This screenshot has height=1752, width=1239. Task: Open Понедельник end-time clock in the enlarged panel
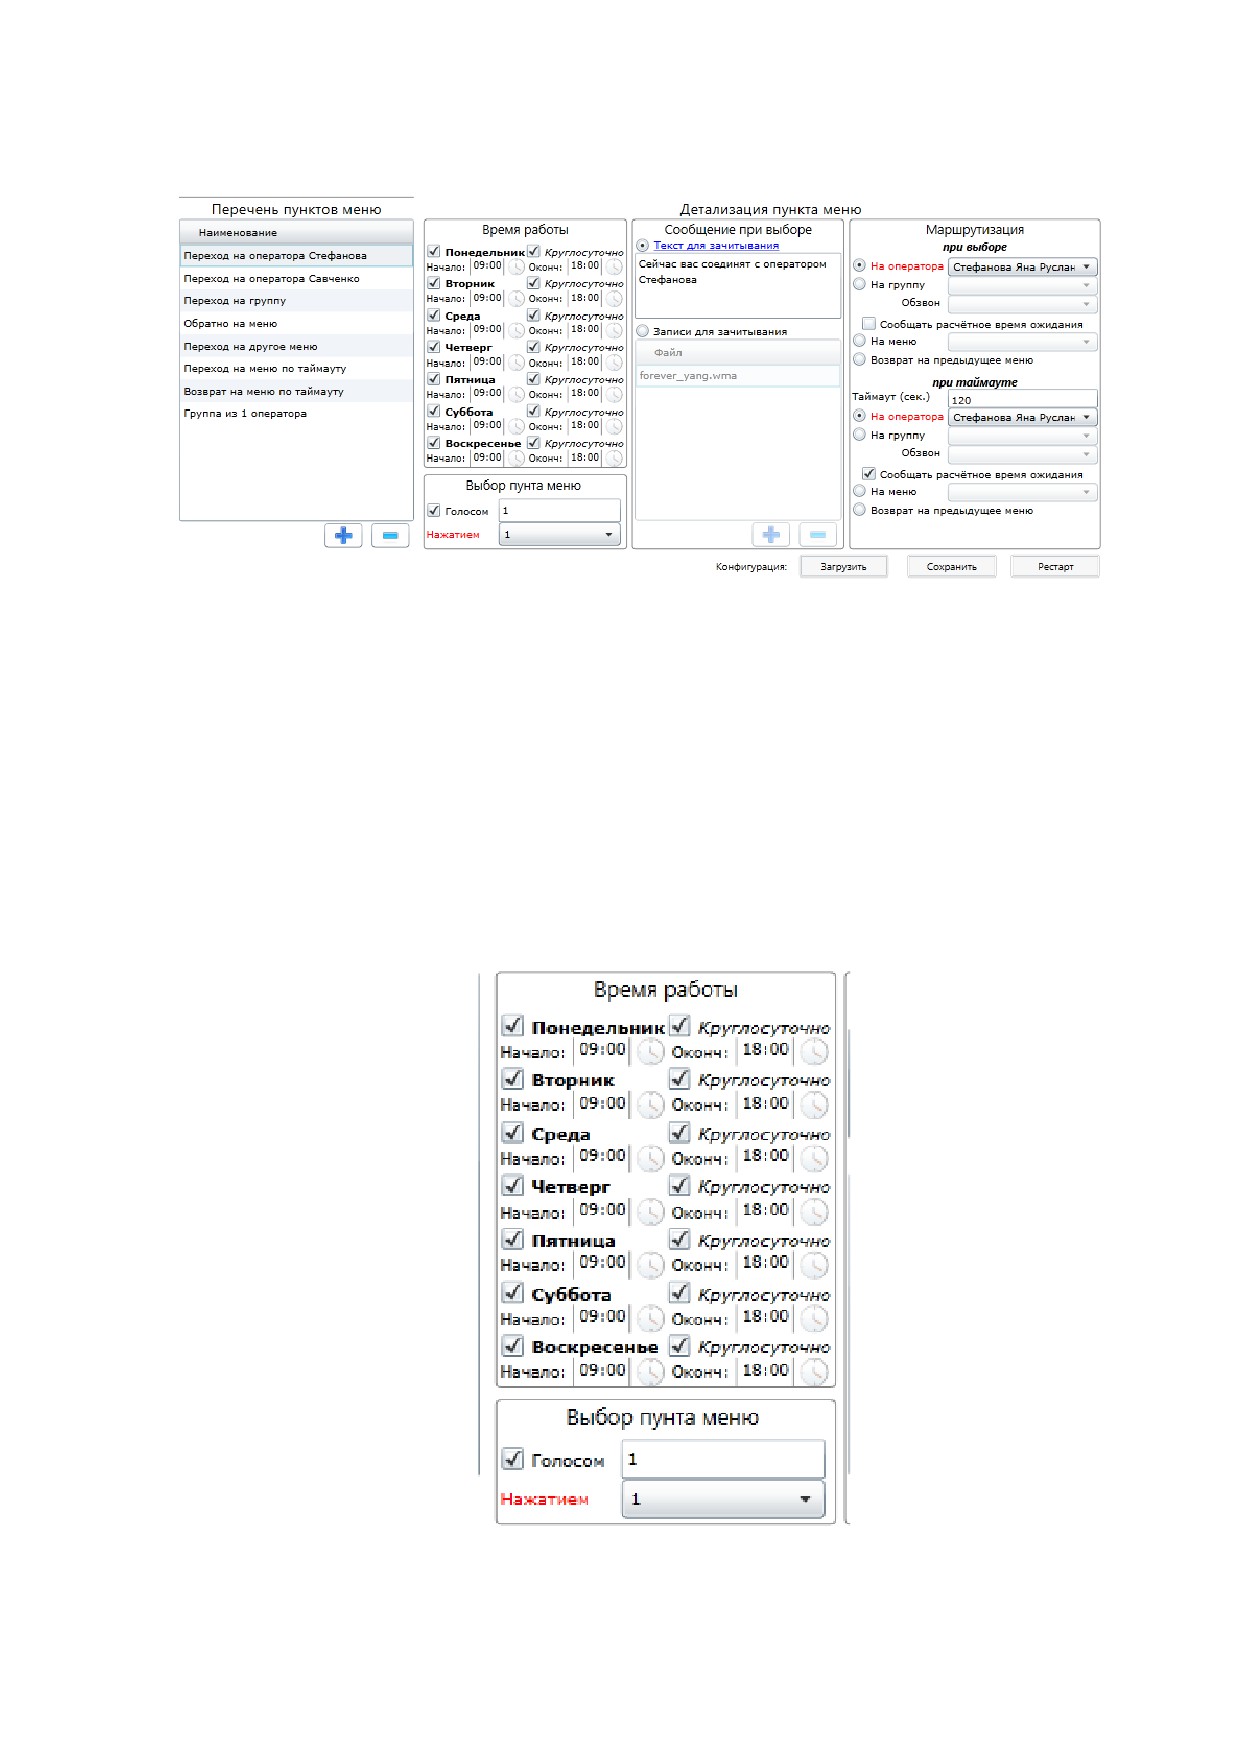click(815, 1052)
